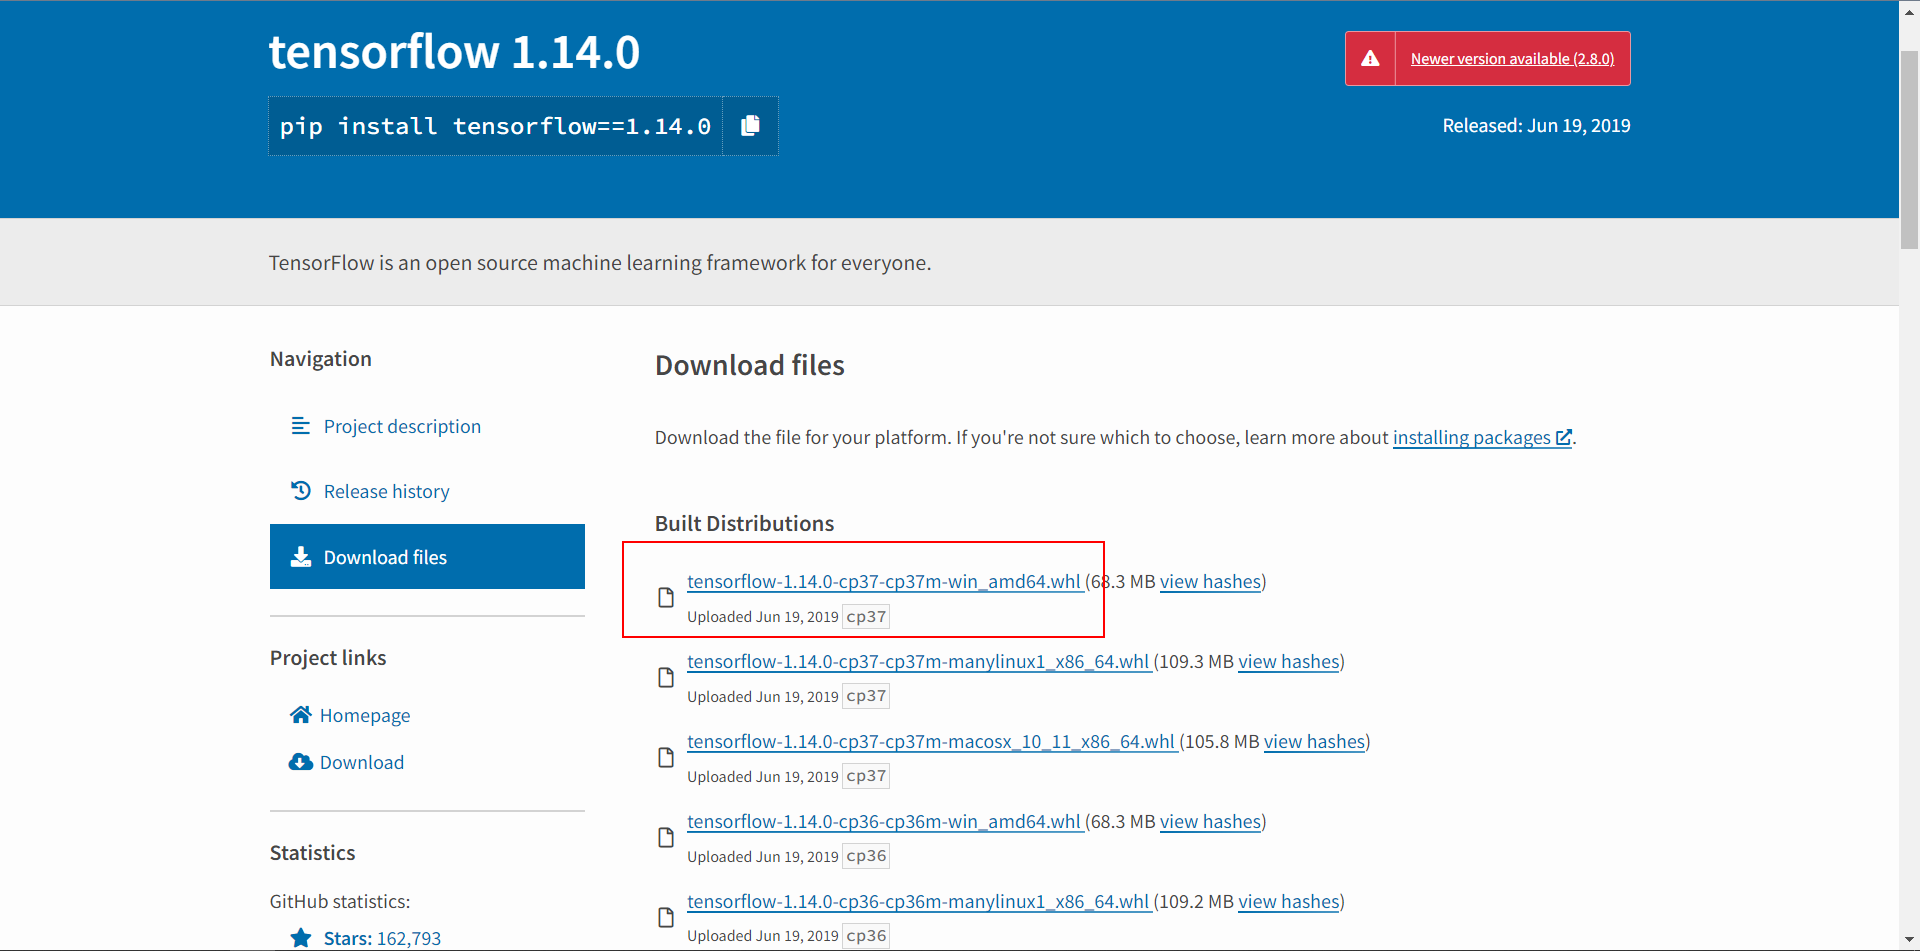The height and width of the screenshot is (951, 1920).
Task: Switch to the Release history section
Action: pos(386,490)
